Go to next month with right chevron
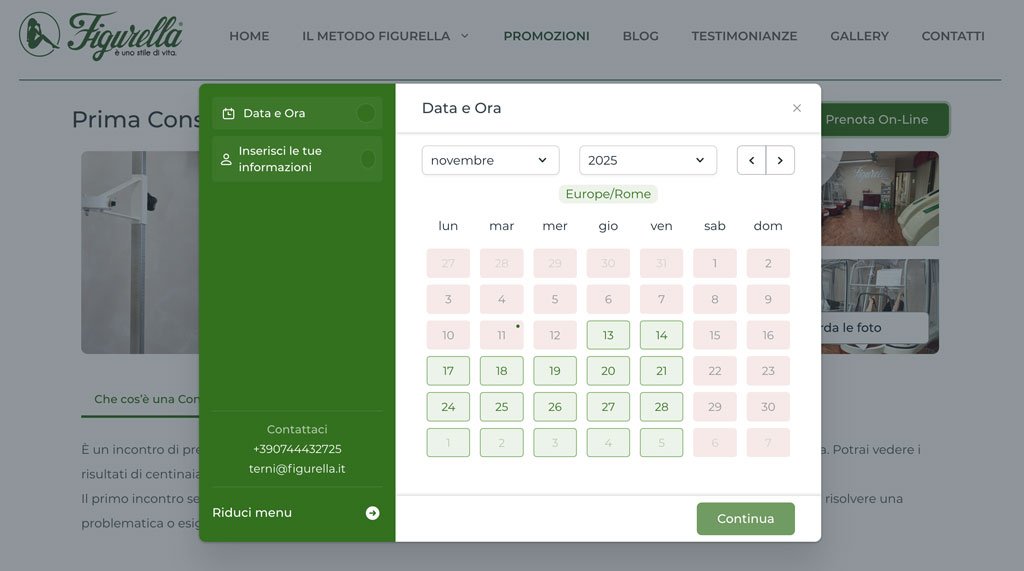The width and height of the screenshot is (1024, 571). pyautogui.click(x=780, y=160)
